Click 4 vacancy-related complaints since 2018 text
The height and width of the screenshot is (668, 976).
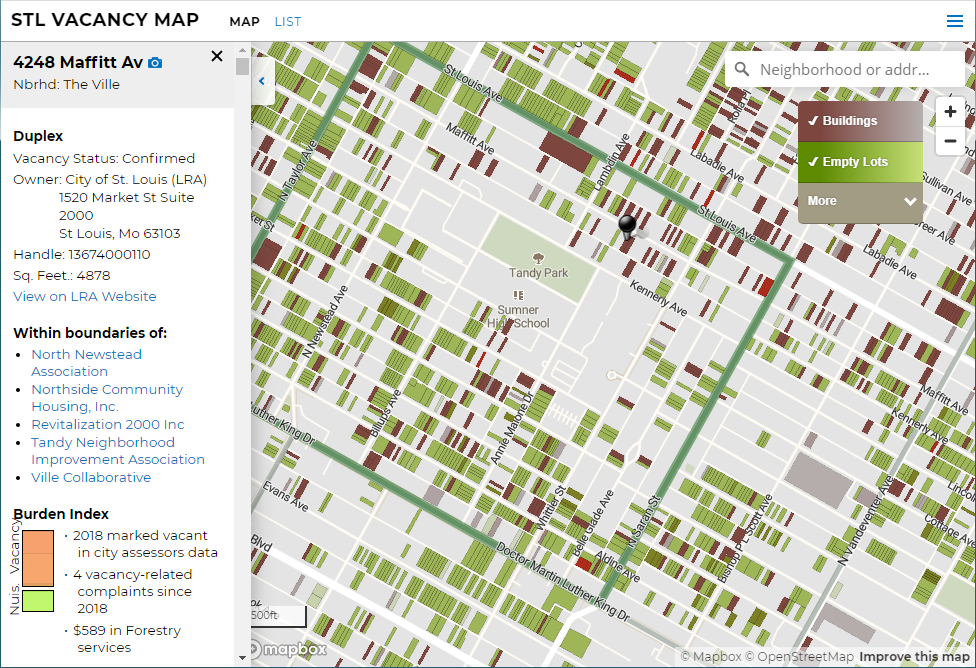(x=133, y=591)
